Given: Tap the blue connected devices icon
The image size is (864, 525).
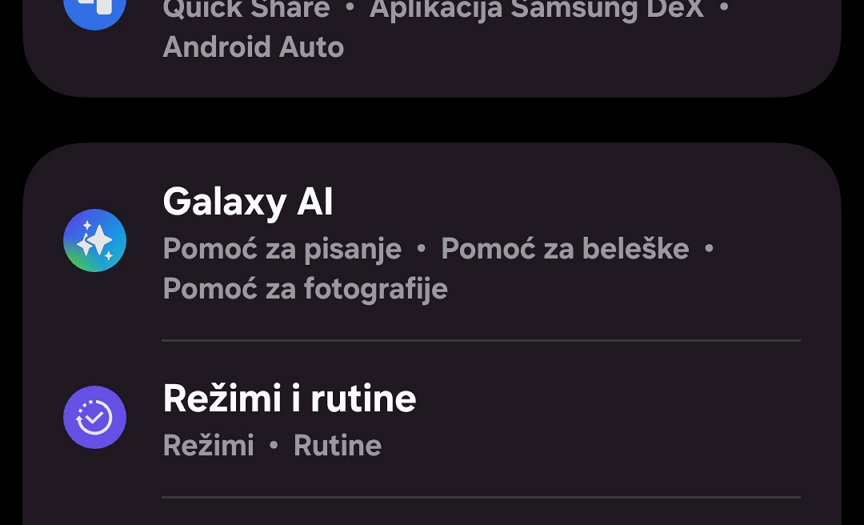Looking at the screenshot, I should coord(95,8).
